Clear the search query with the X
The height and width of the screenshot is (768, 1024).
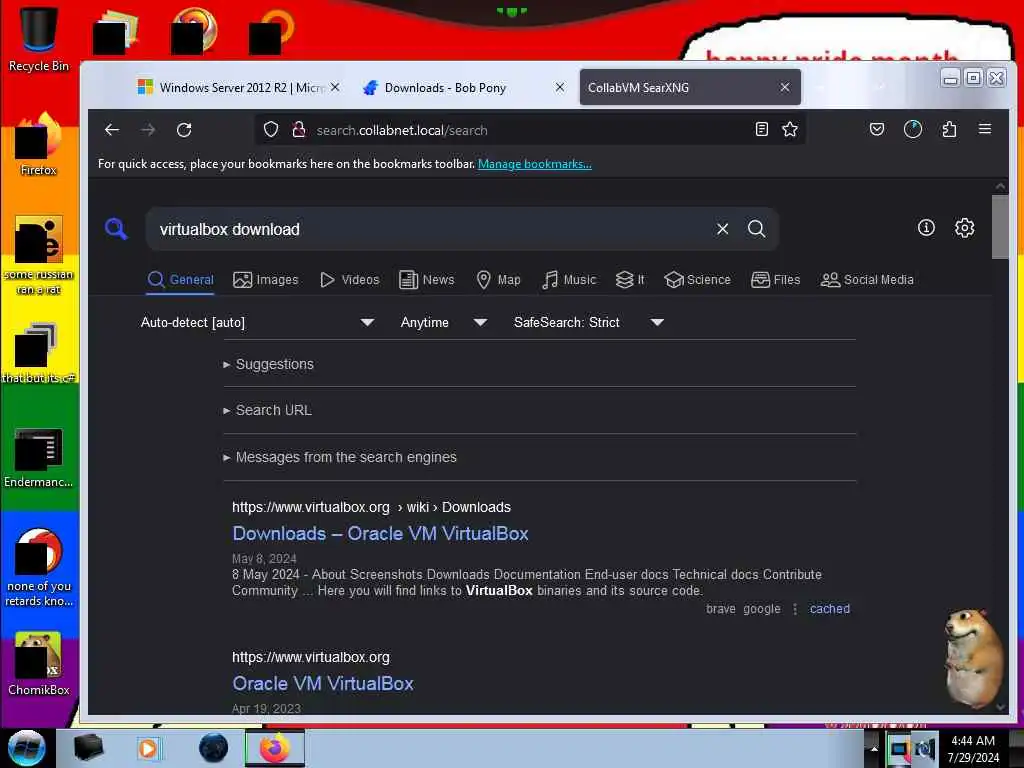(x=722, y=229)
